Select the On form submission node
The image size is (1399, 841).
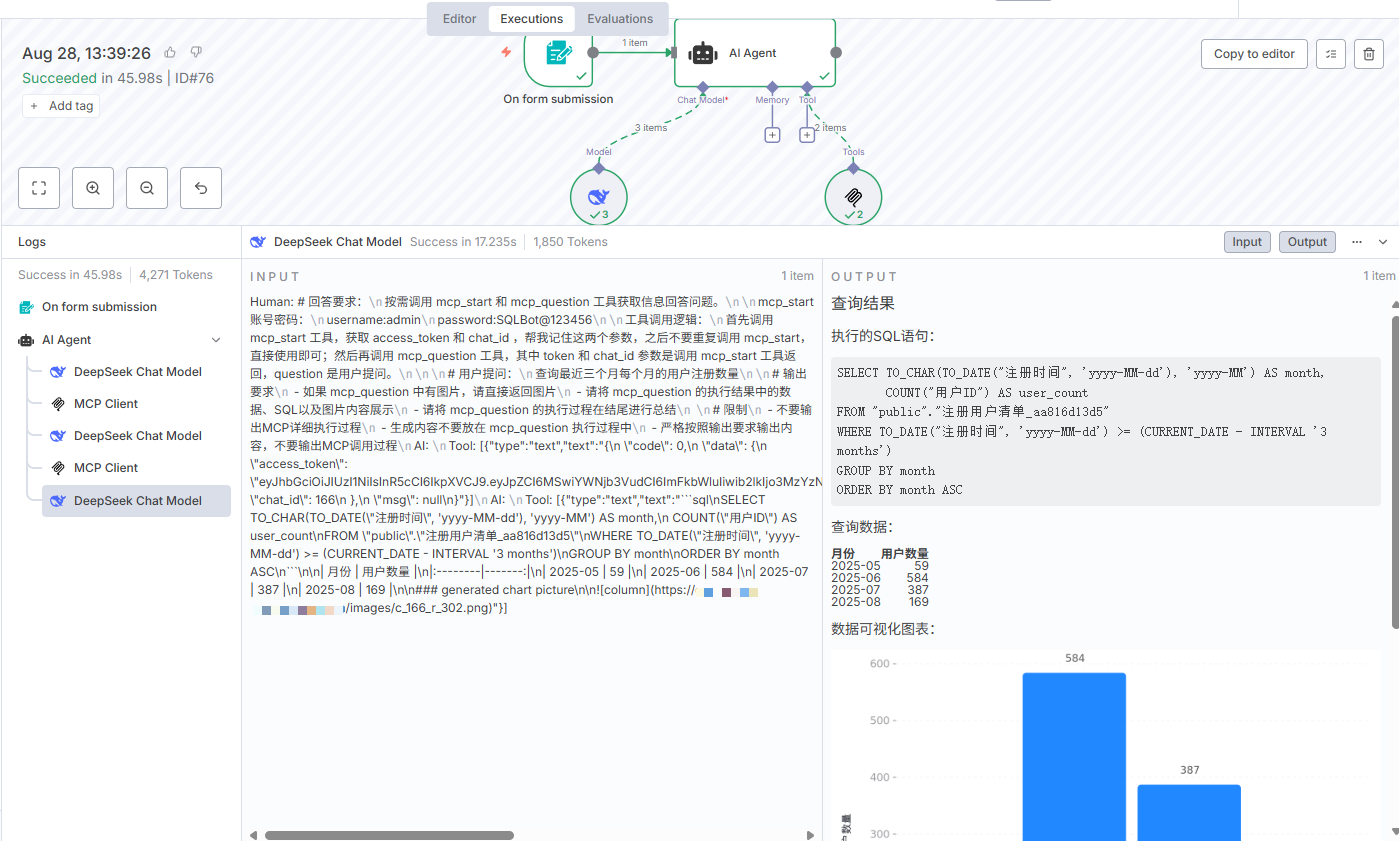[x=558, y=56]
